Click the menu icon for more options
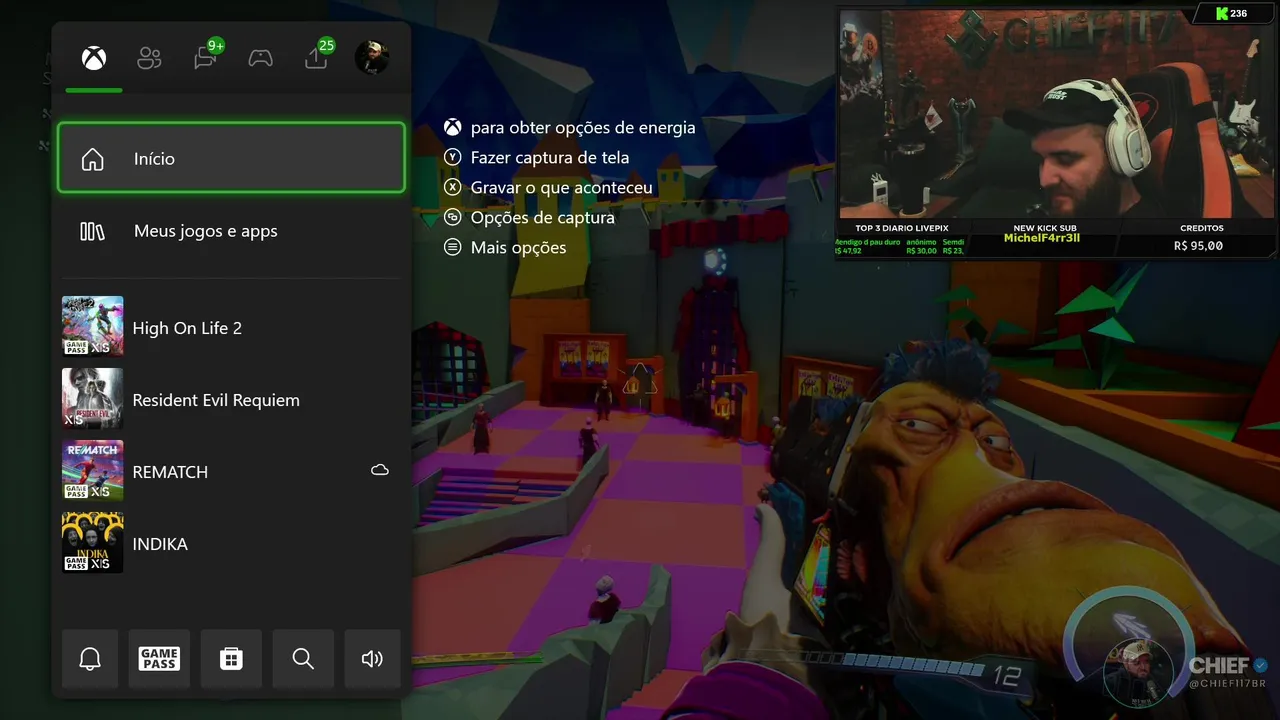Screen dimensions: 1280x720 (453, 247)
